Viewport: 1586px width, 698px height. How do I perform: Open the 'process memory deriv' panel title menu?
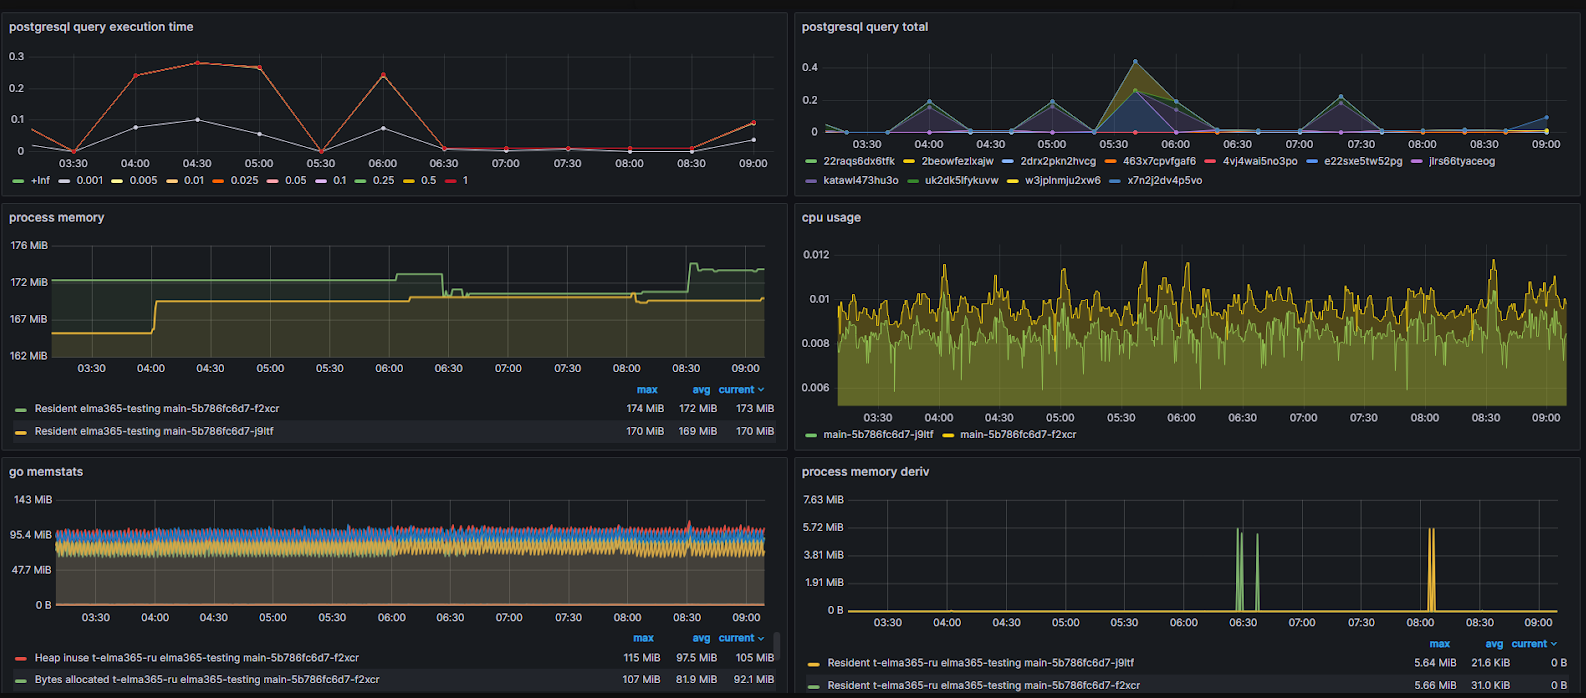pyautogui.click(x=865, y=471)
